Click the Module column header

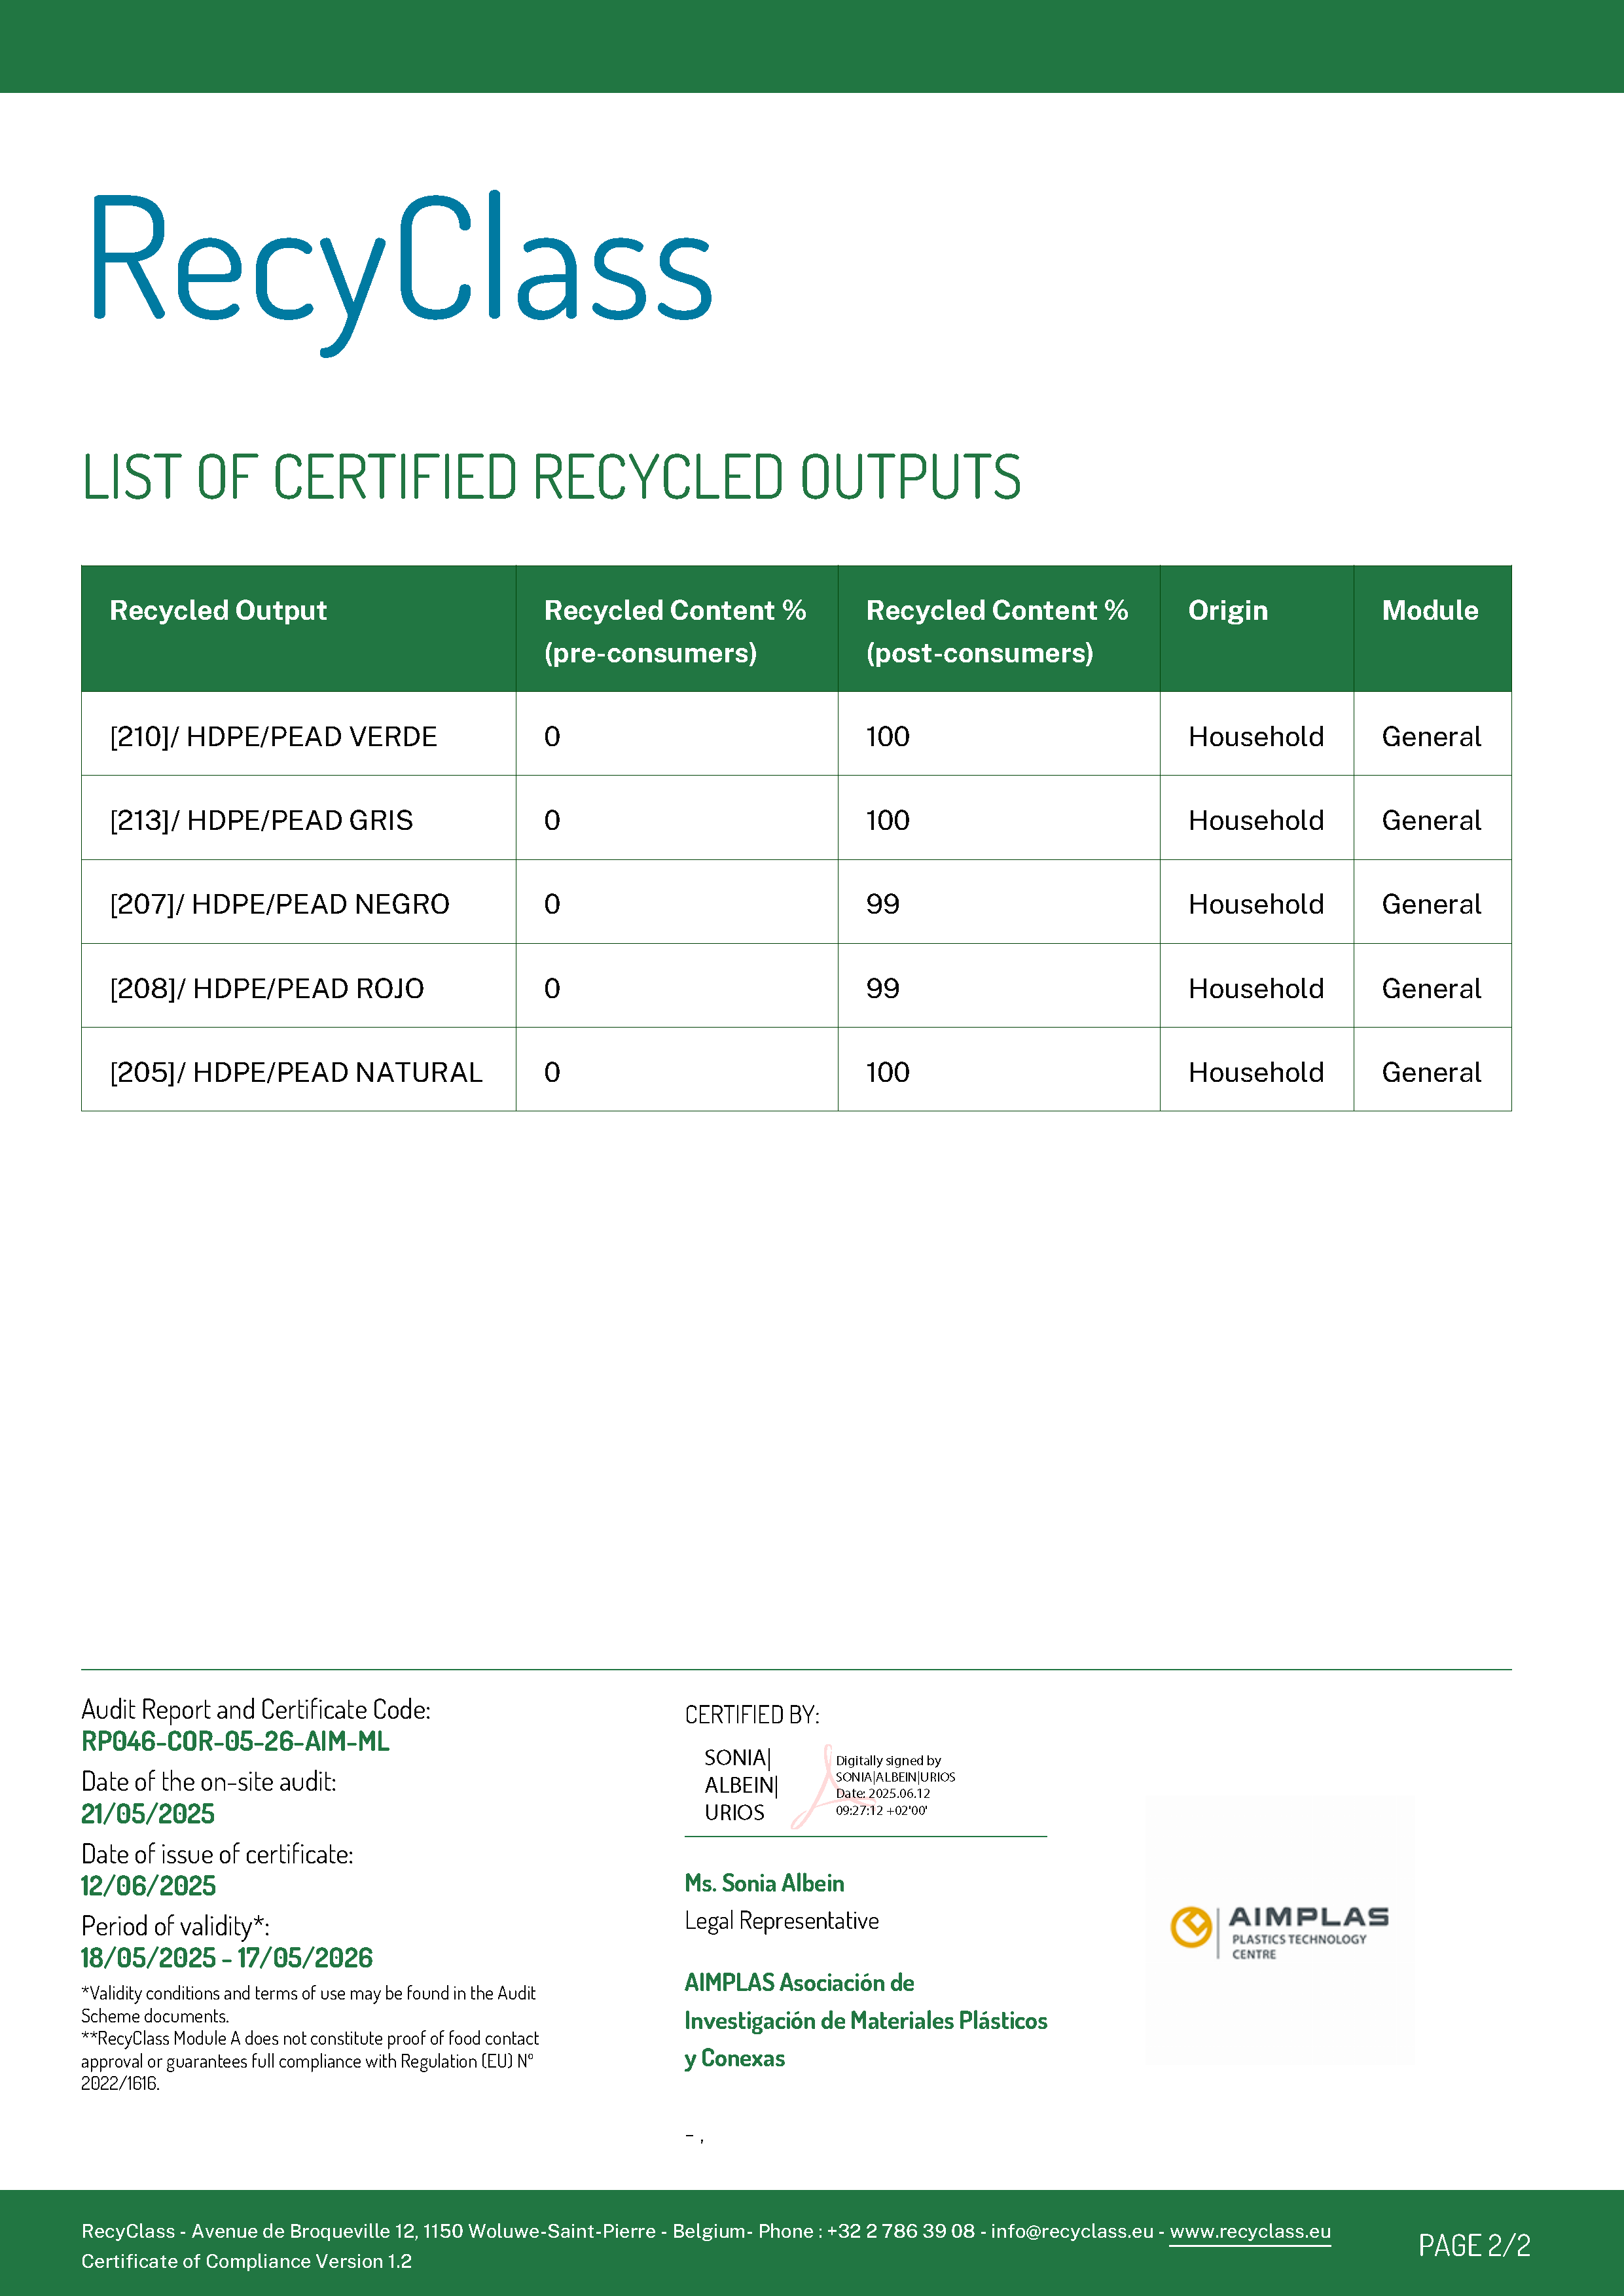coord(1429,610)
